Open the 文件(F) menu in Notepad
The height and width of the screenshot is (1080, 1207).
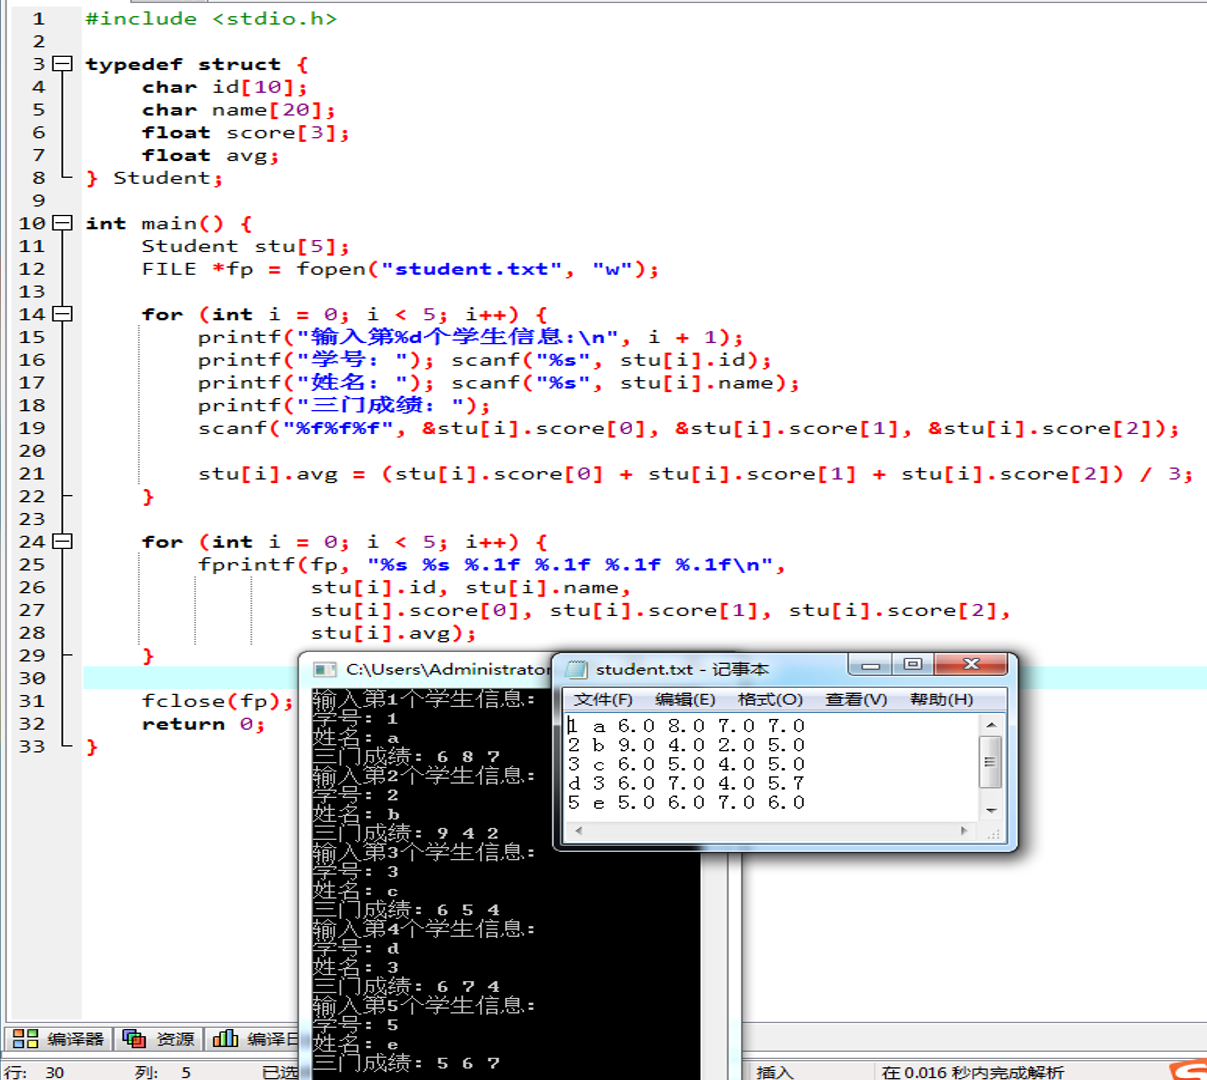[x=603, y=699]
